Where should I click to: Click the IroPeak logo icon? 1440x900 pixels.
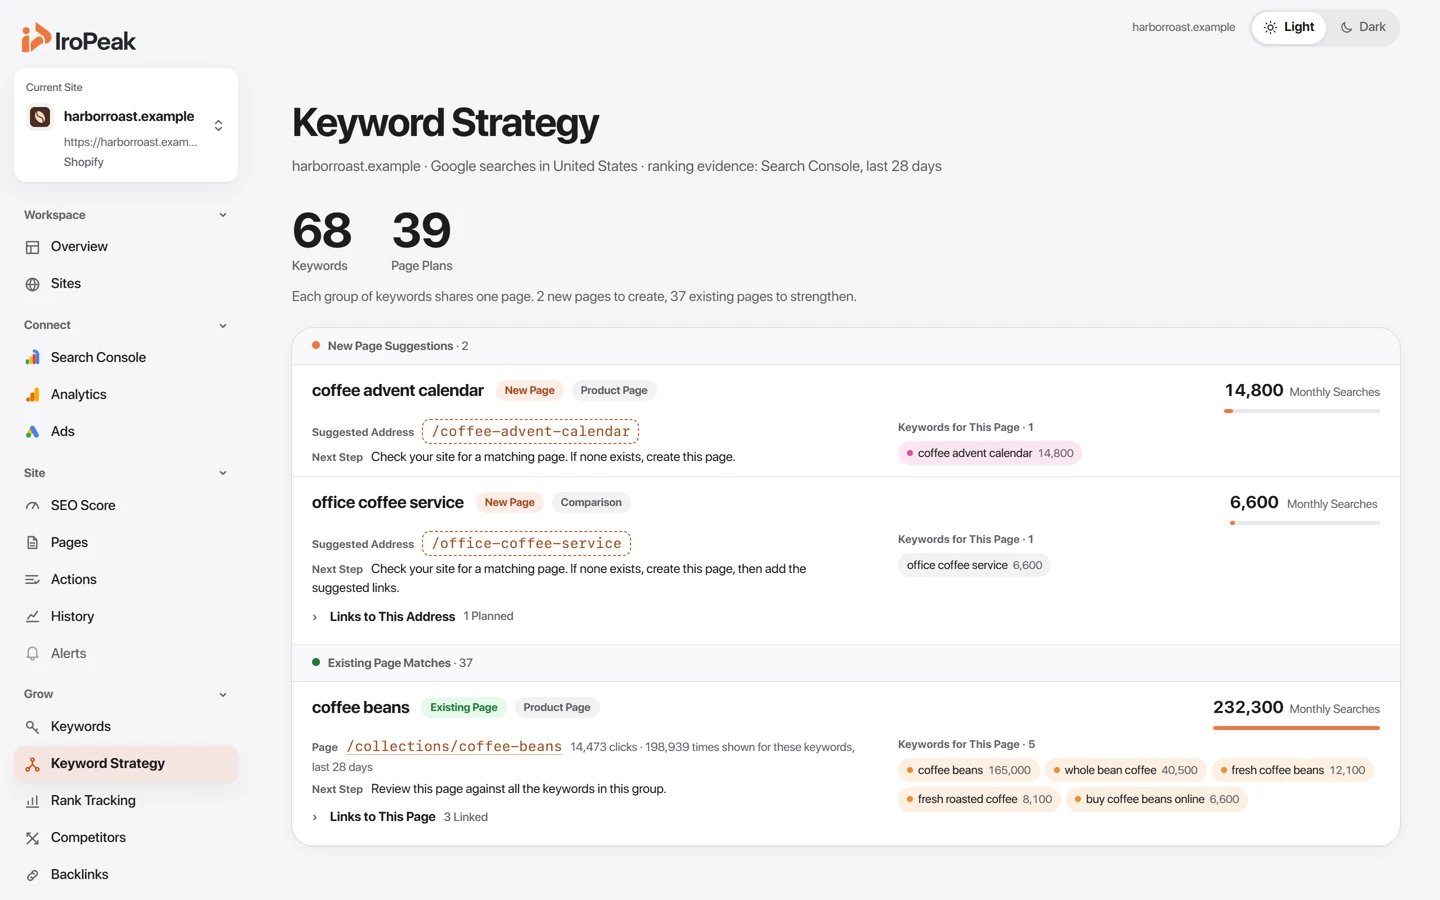click(36, 38)
